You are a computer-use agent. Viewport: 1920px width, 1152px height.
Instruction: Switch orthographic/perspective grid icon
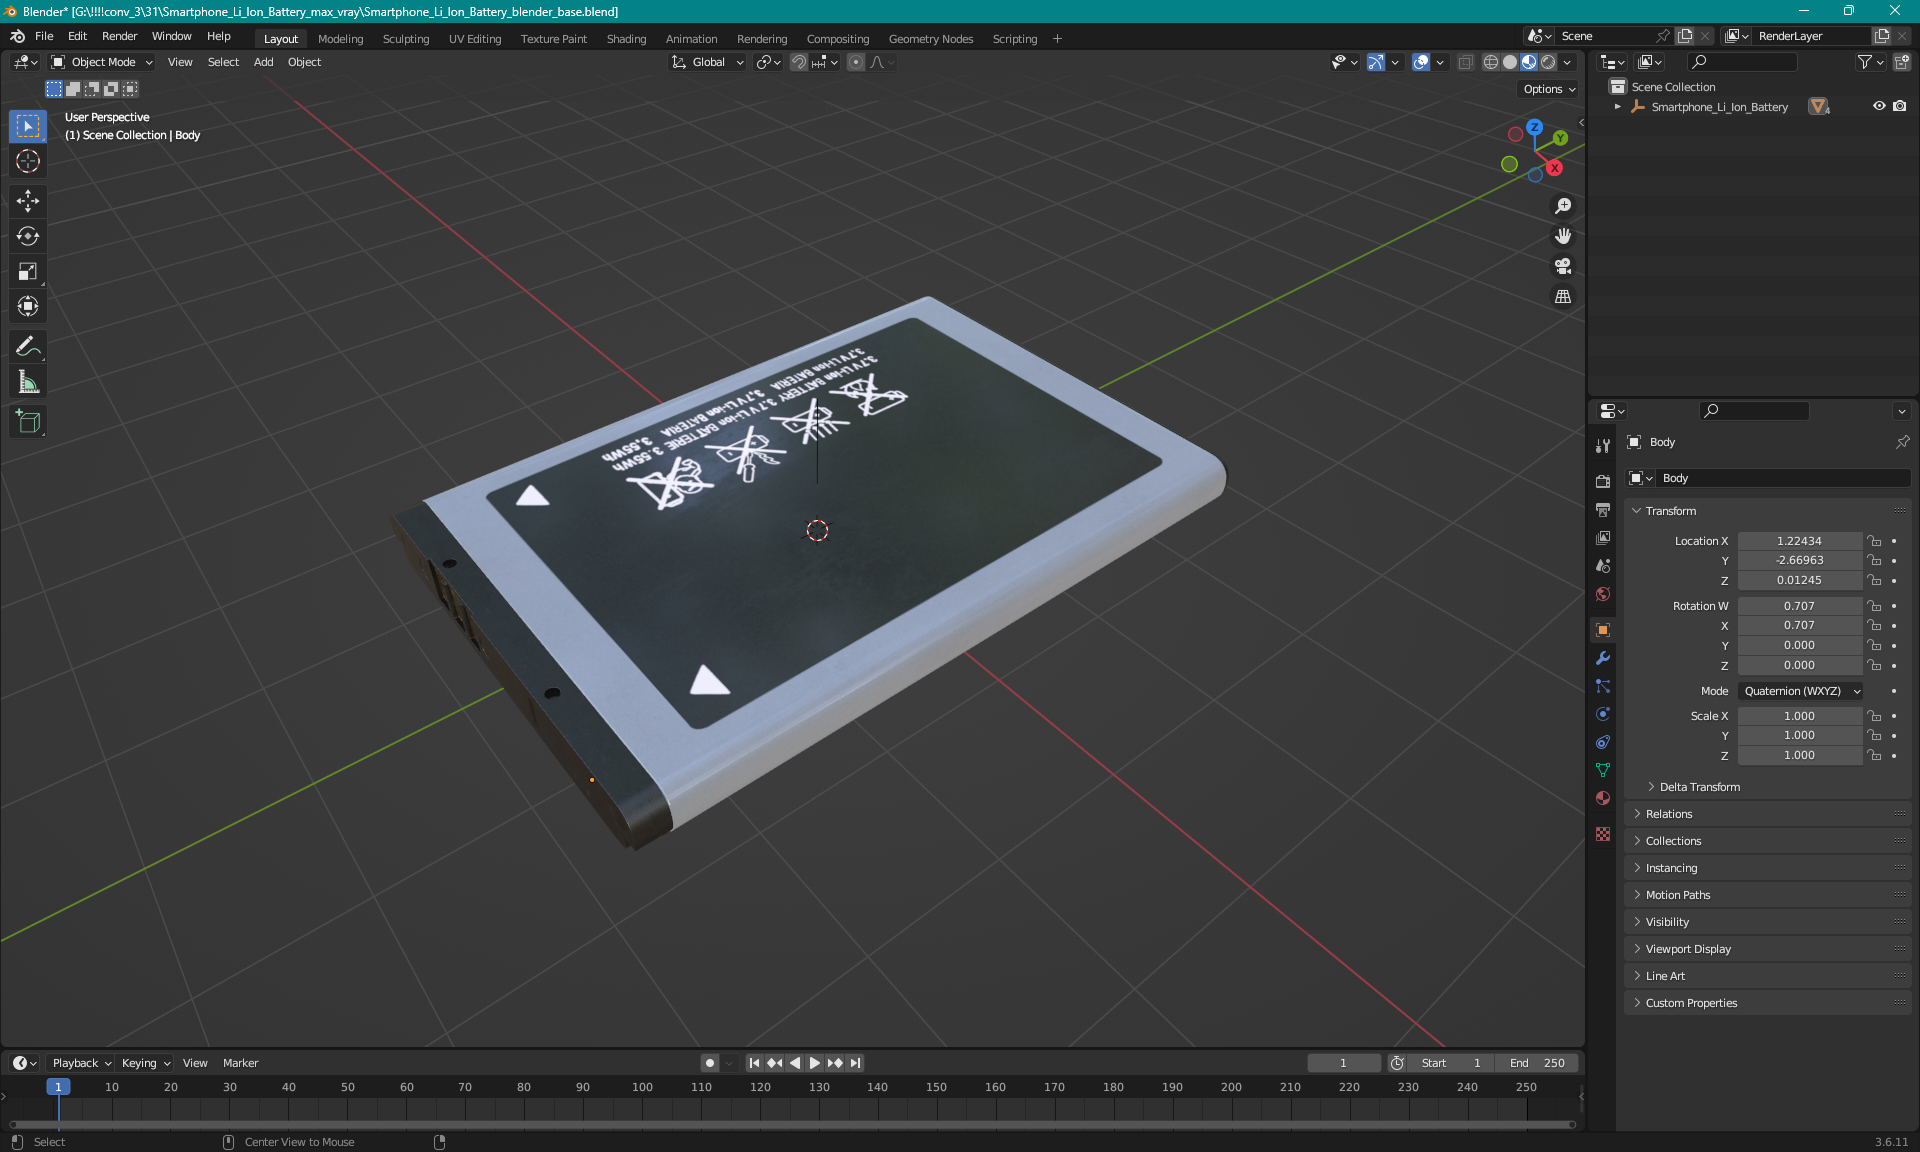tap(1563, 296)
